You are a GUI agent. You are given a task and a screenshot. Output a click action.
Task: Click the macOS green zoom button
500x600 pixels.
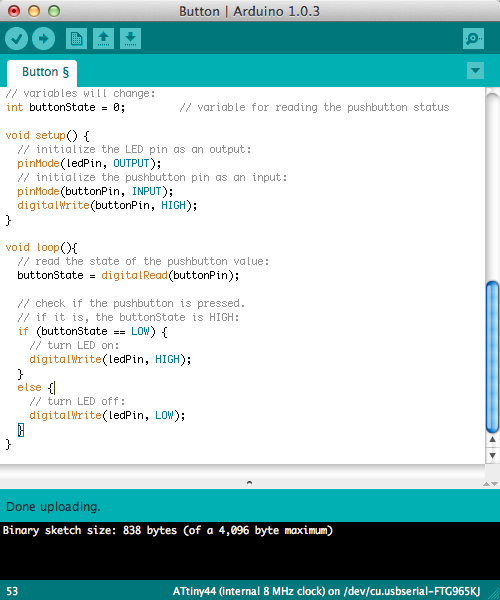pos(54,11)
